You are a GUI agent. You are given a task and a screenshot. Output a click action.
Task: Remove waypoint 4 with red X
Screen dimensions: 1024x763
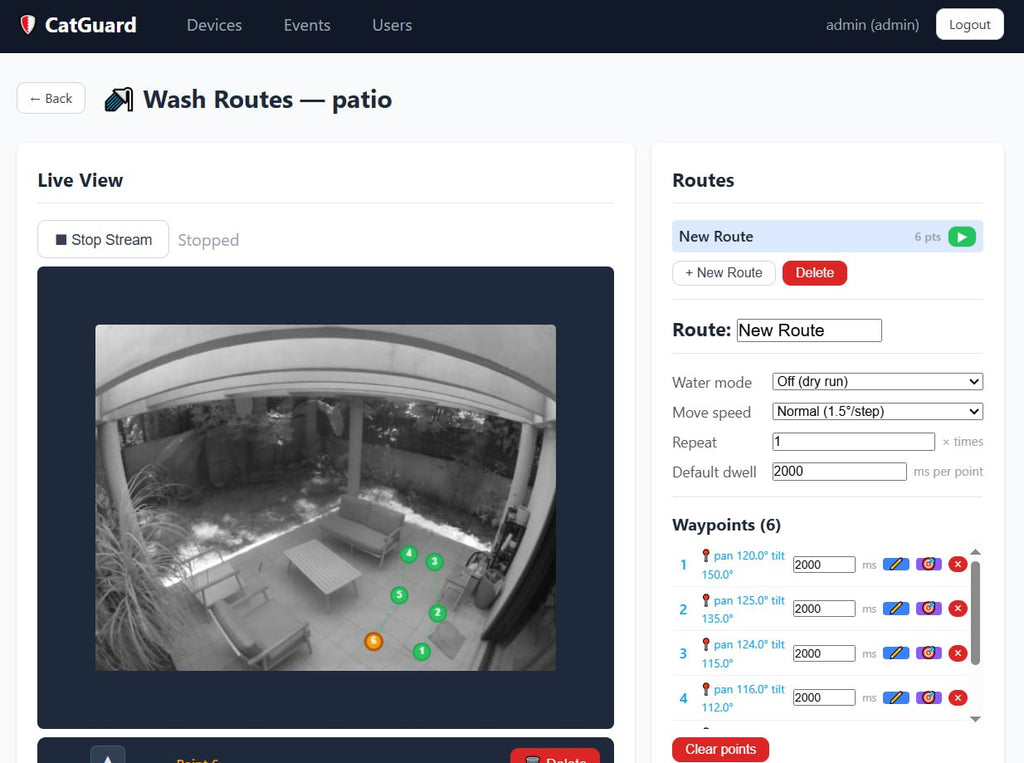[958, 698]
